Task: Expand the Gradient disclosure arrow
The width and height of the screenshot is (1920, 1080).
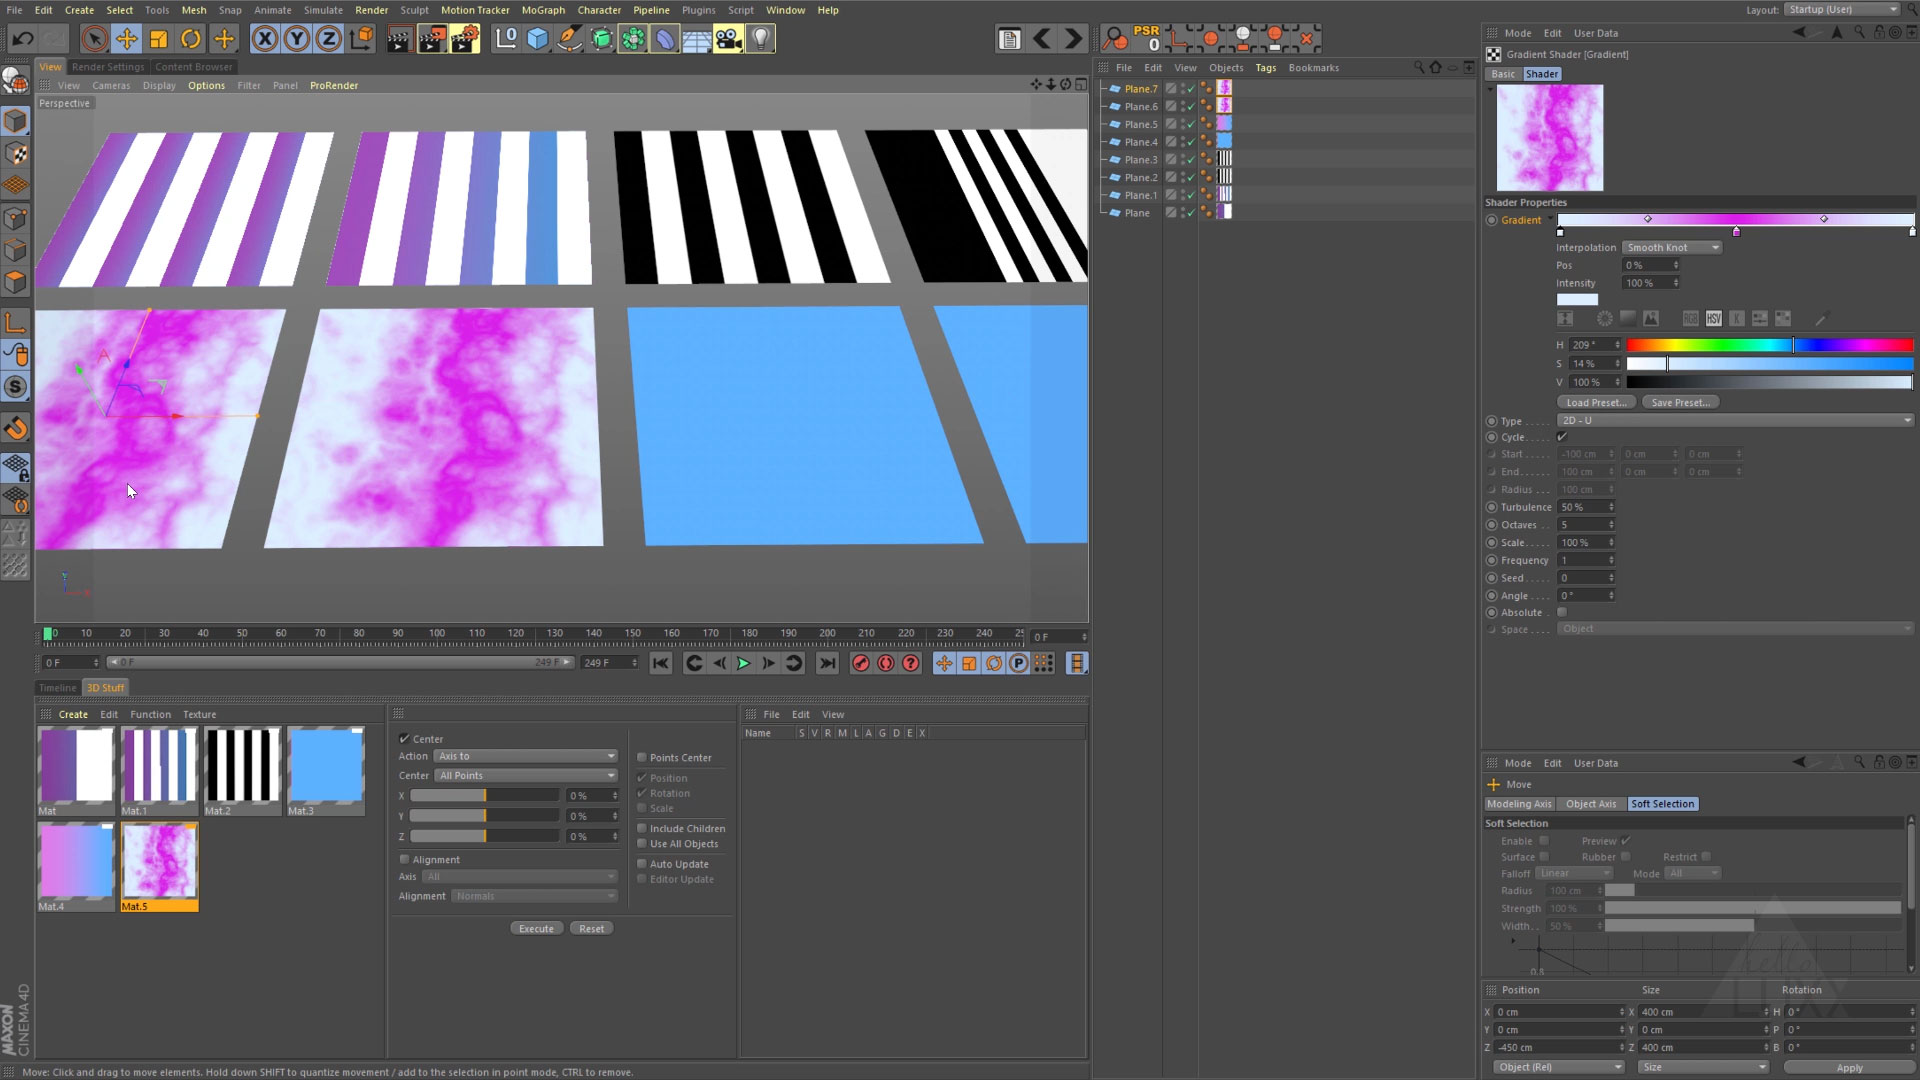Action: tap(1551, 219)
